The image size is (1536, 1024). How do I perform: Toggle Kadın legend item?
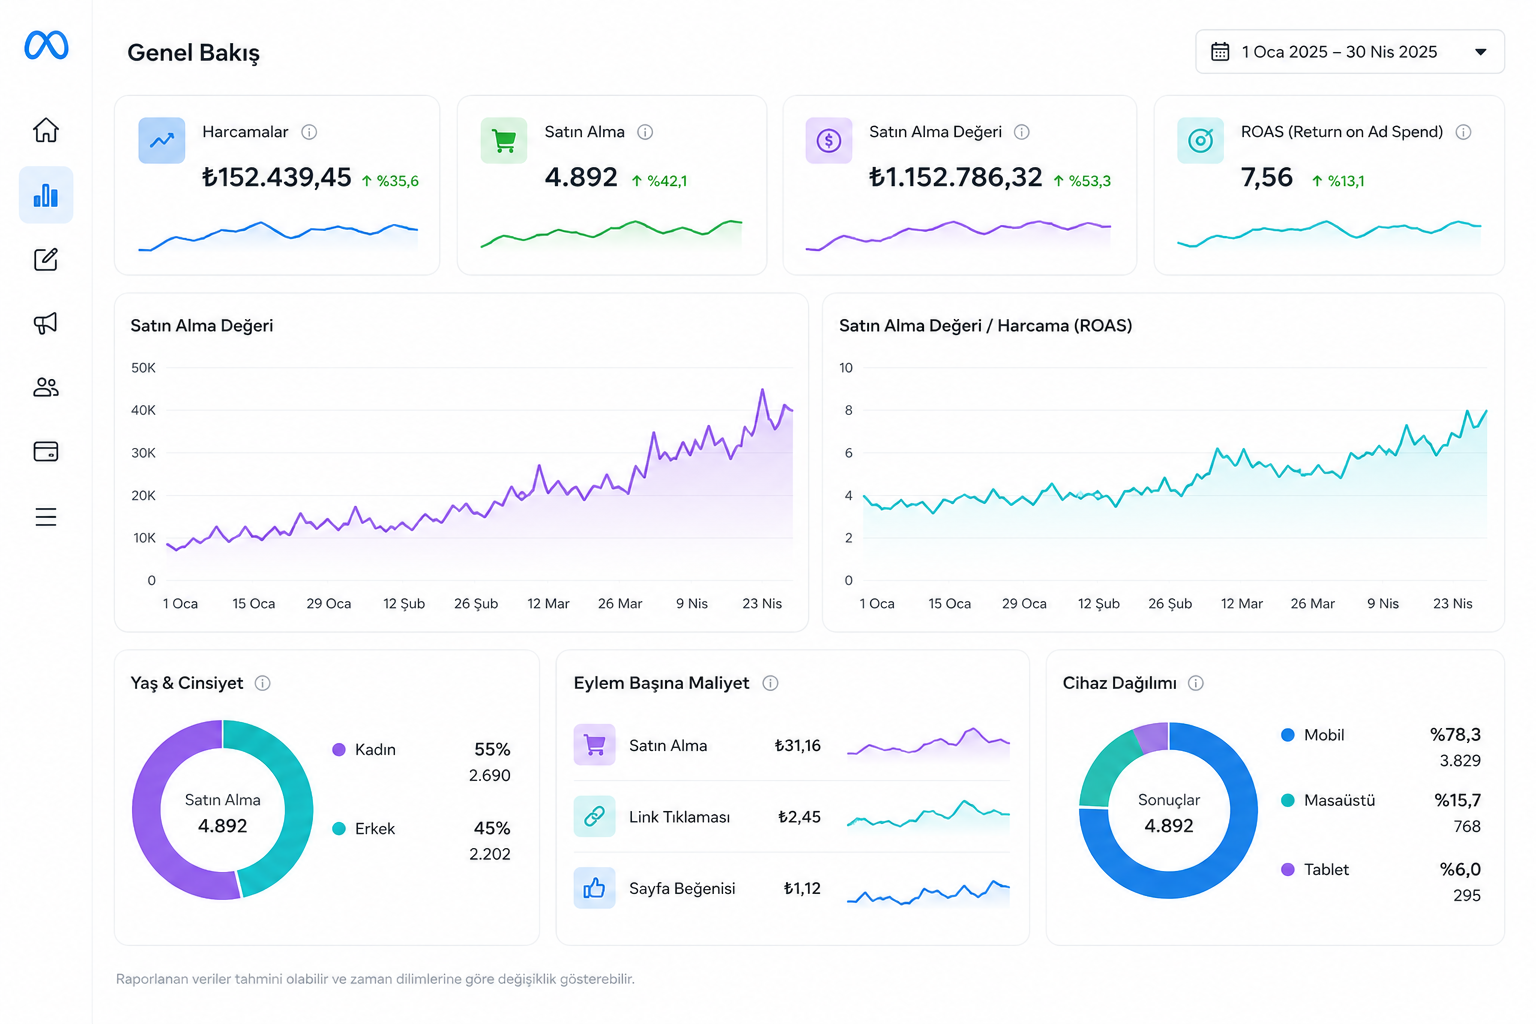364,750
